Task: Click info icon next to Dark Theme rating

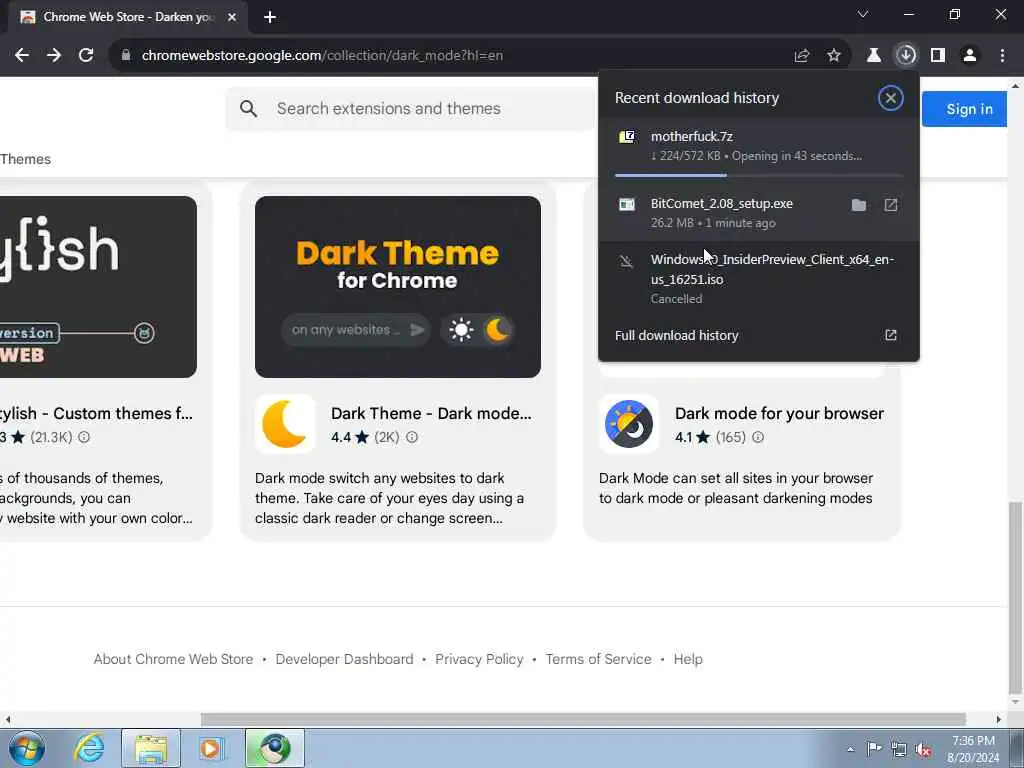Action: [x=411, y=437]
